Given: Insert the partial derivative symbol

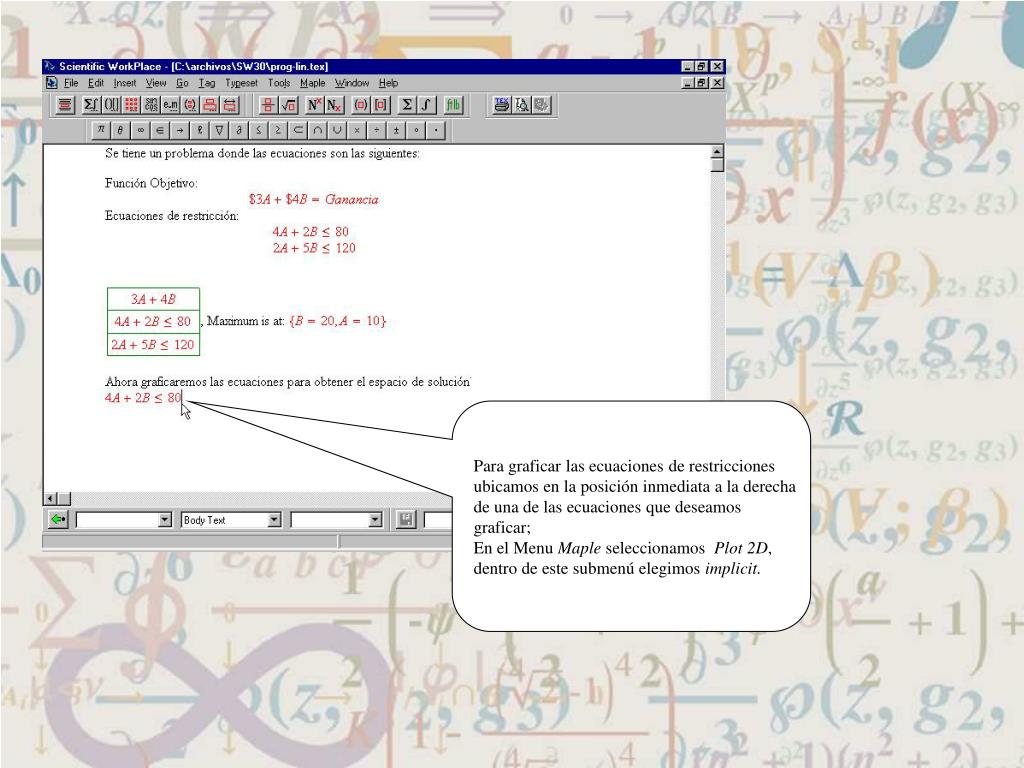Looking at the screenshot, I should (x=238, y=130).
